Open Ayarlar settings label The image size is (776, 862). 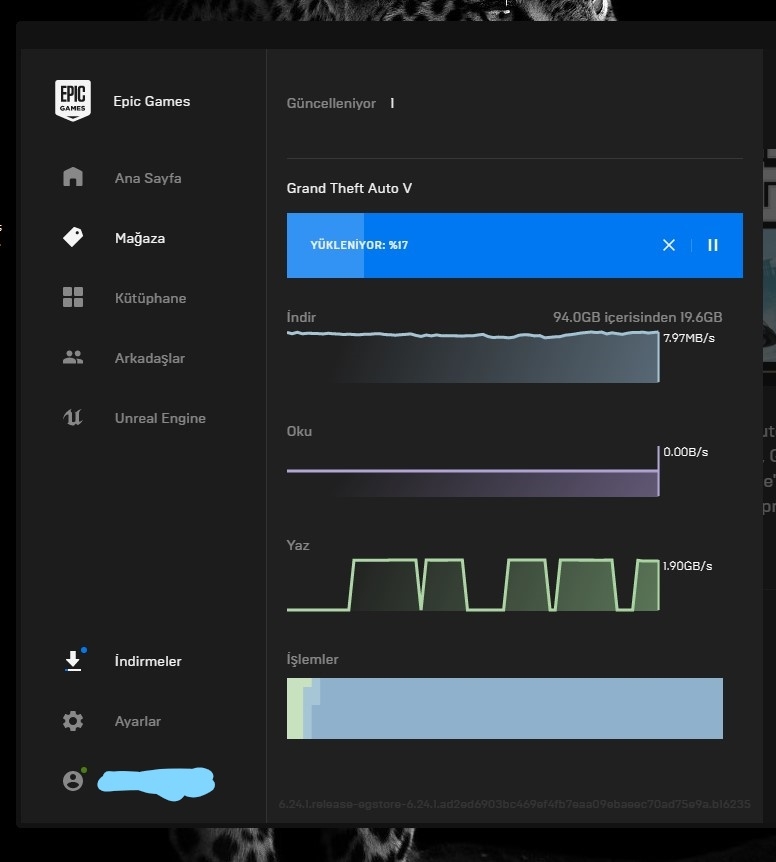[x=138, y=721]
